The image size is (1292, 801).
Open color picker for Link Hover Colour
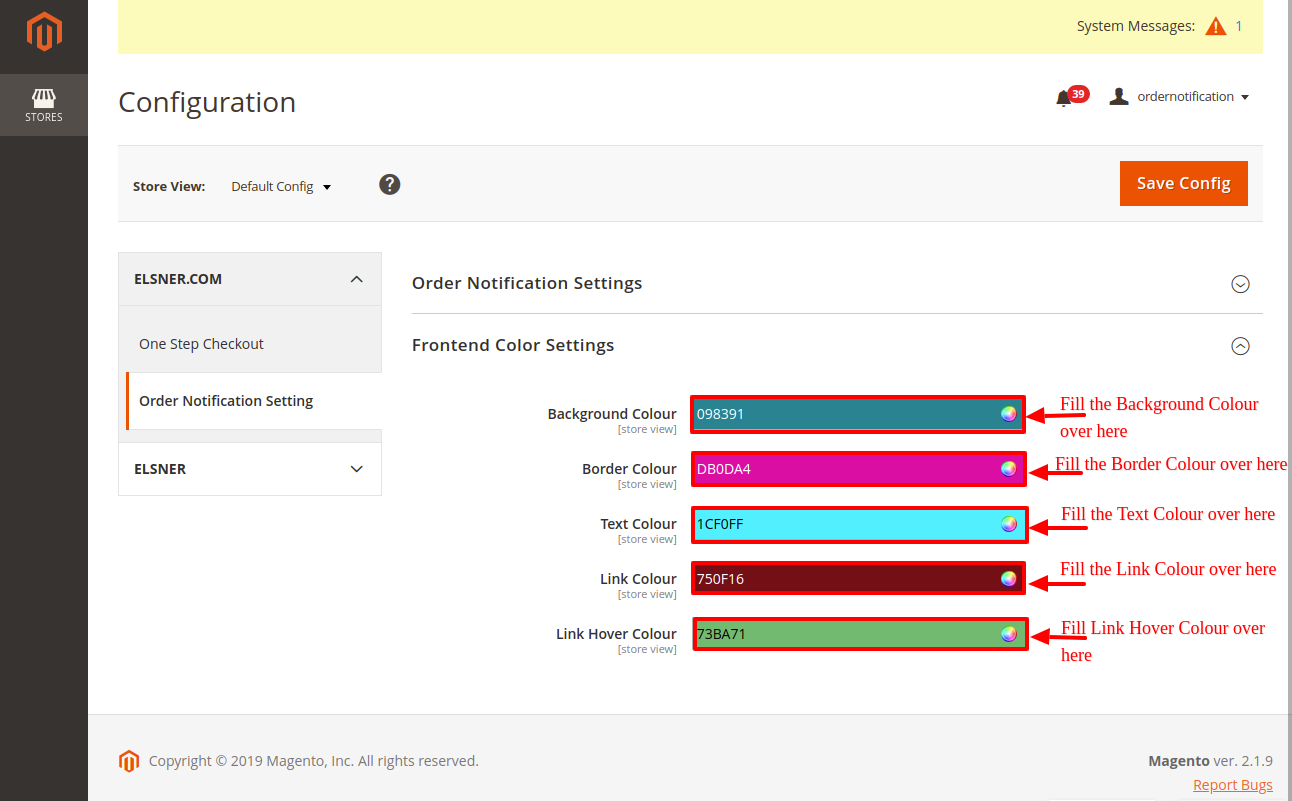point(1008,634)
